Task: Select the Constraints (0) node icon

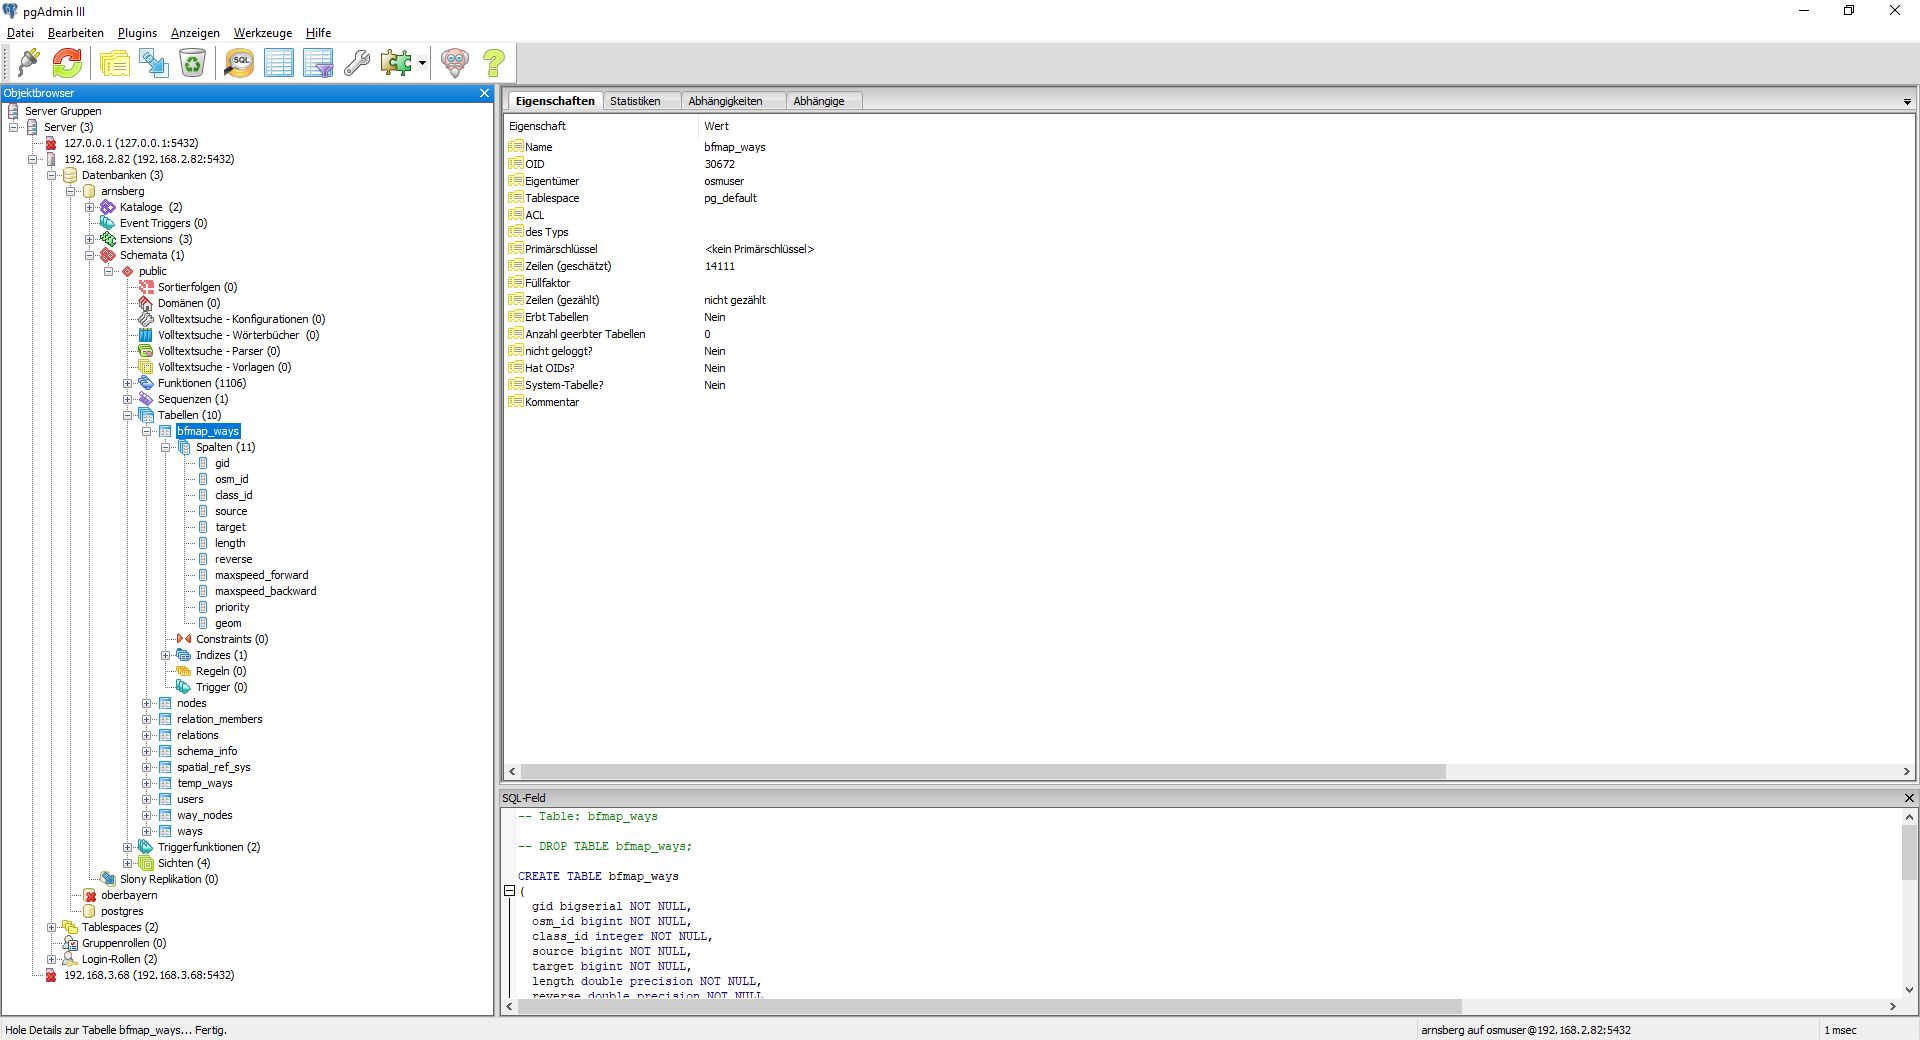Action: point(184,639)
